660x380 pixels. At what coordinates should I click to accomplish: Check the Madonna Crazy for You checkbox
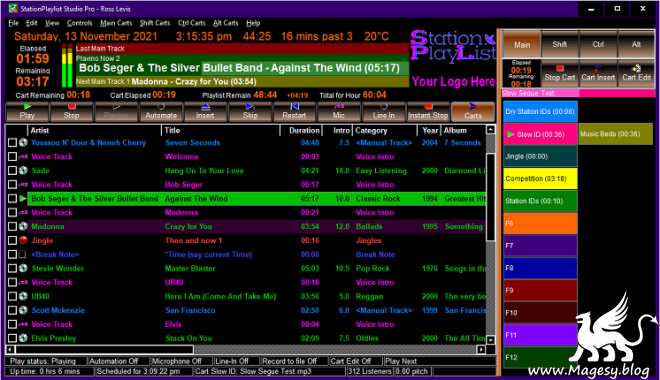pyautogui.click(x=12, y=226)
